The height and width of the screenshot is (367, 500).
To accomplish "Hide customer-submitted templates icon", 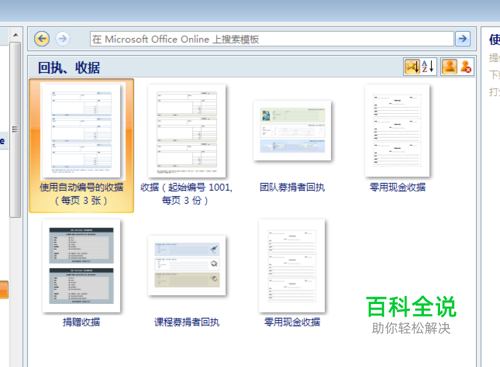I will click(x=466, y=66).
